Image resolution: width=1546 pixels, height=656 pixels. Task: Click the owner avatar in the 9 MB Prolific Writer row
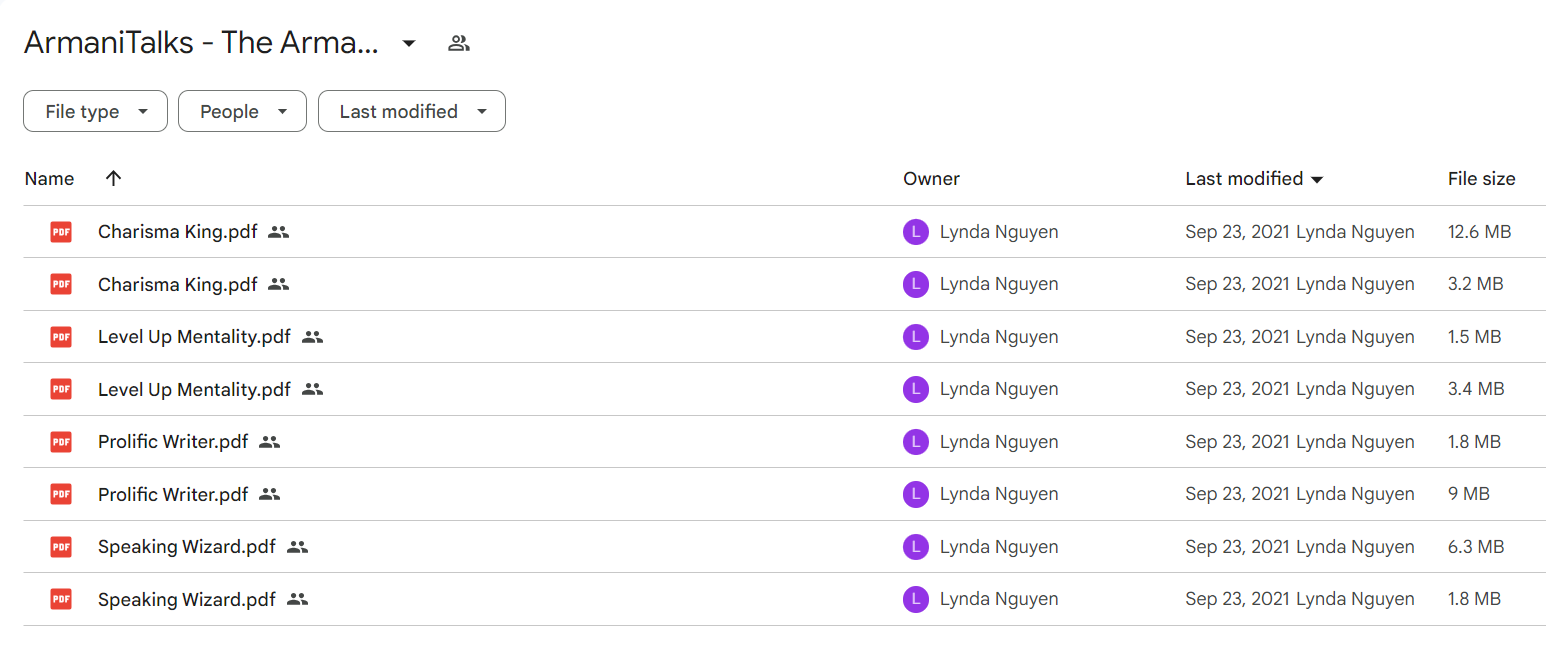(916, 494)
